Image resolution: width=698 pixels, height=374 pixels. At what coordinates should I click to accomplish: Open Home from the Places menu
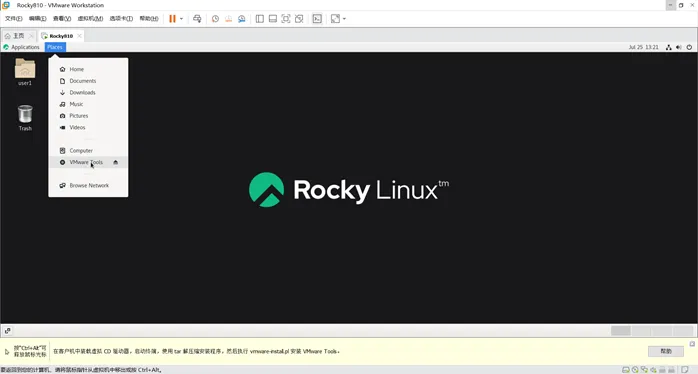click(88, 69)
